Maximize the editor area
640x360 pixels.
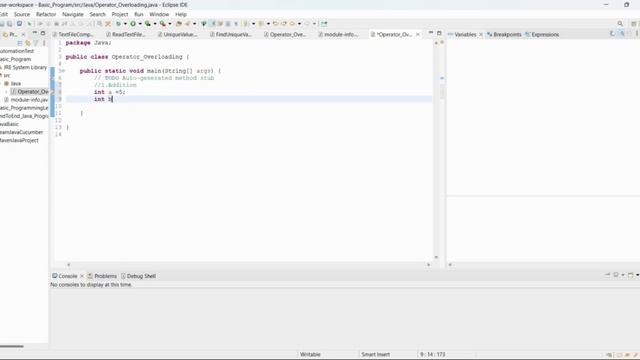click(439, 33)
